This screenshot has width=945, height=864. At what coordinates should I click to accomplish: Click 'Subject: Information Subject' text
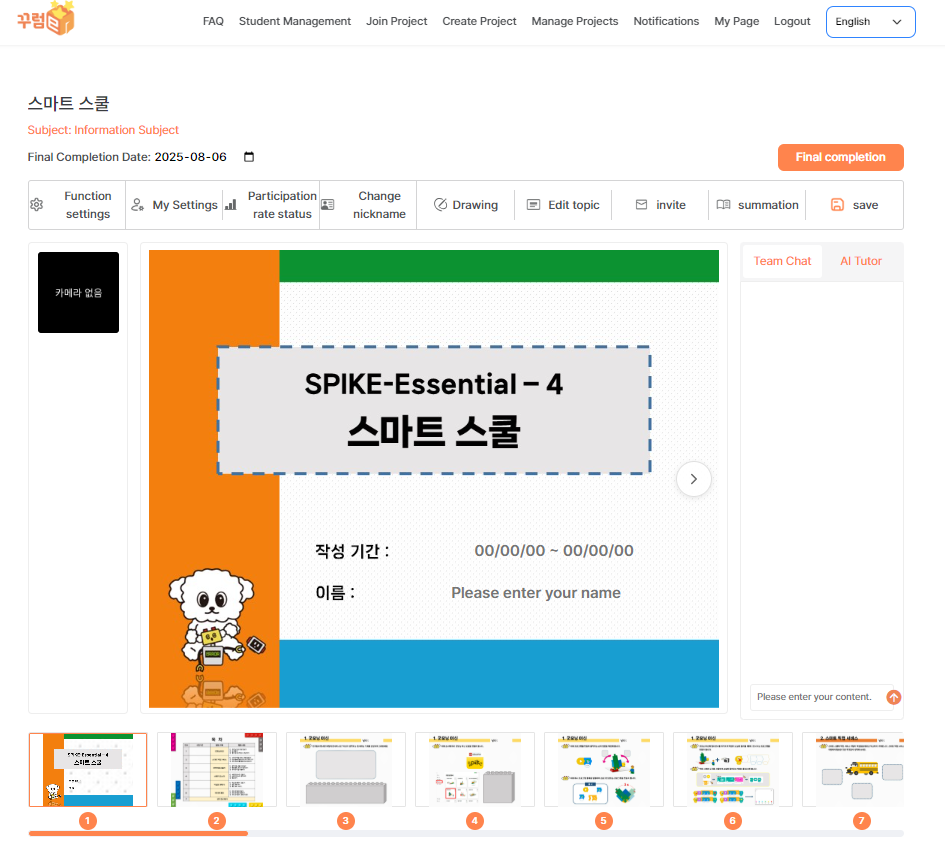pyautogui.click(x=103, y=130)
